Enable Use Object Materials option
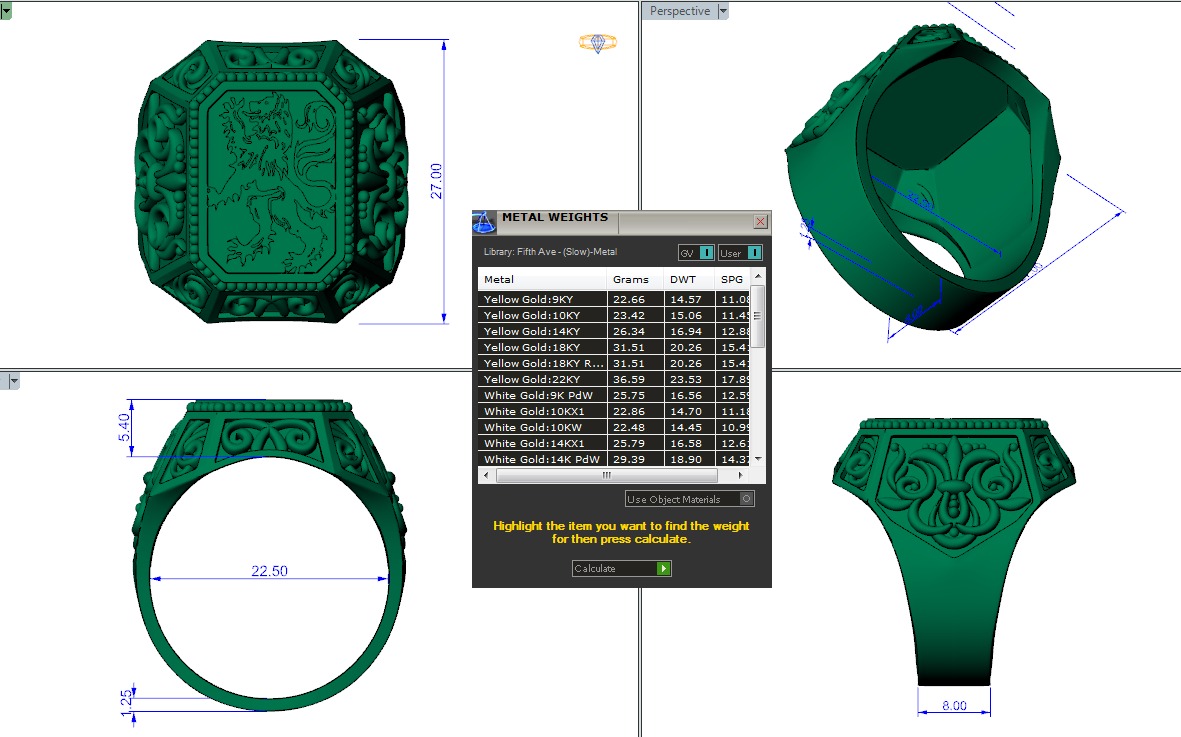1181x737 pixels. 747,499
